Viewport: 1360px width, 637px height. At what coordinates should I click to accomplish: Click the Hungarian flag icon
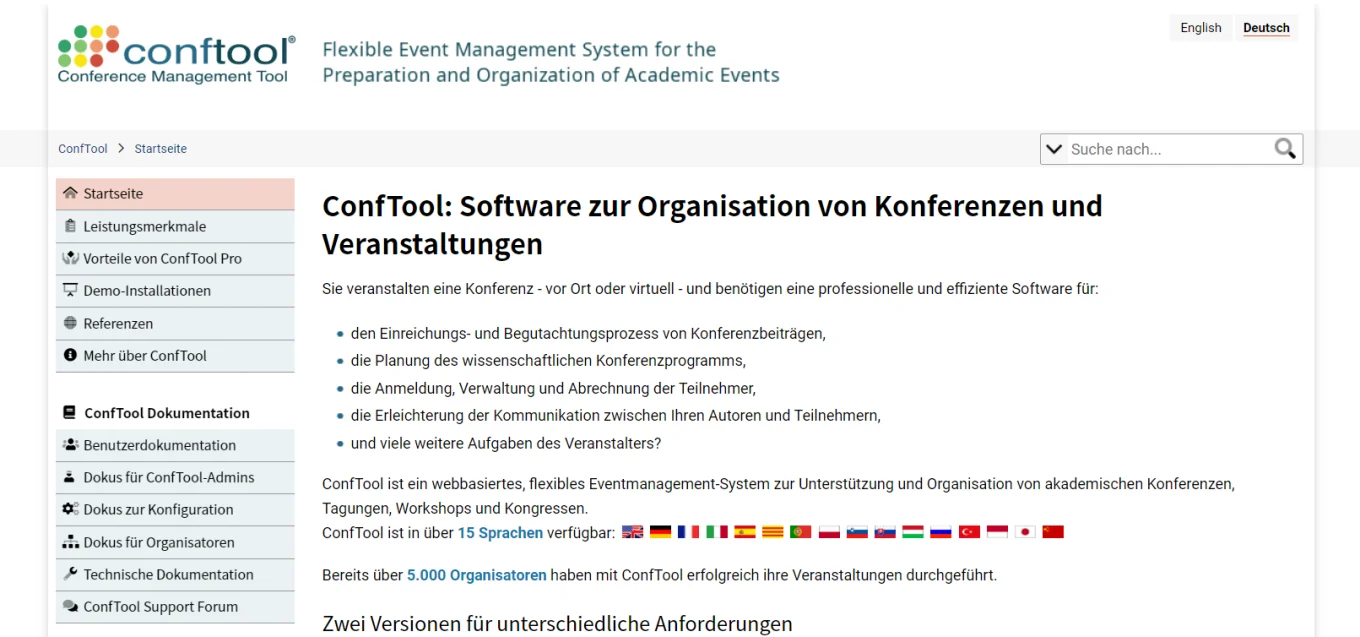pyautogui.click(x=913, y=532)
